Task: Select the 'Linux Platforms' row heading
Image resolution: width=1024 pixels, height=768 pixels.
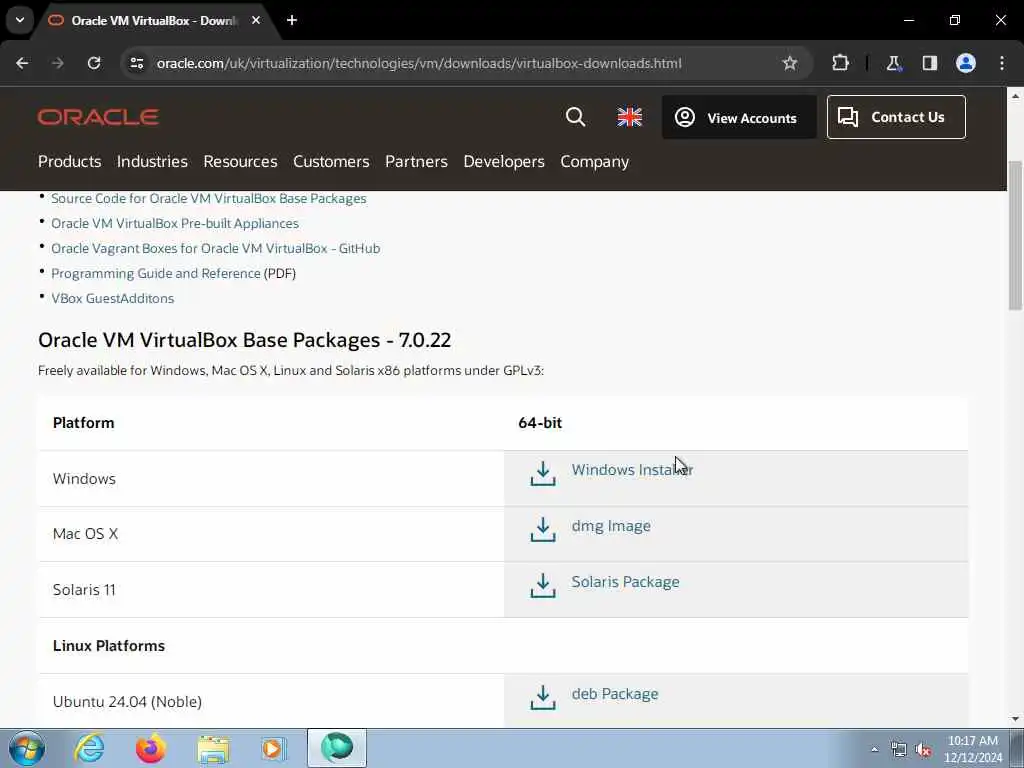Action: tap(109, 646)
